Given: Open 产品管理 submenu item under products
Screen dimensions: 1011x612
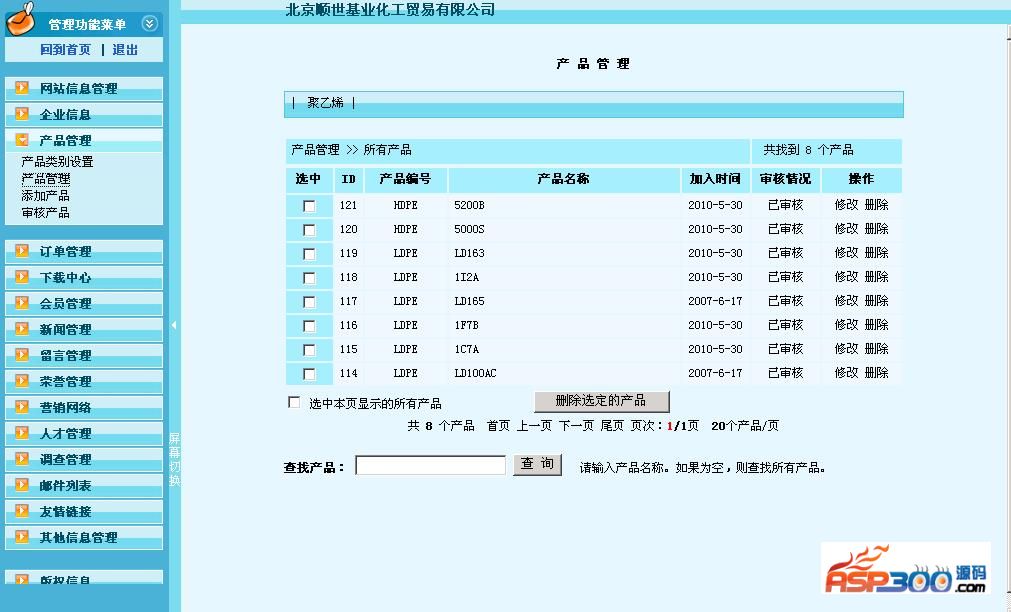Looking at the screenshot, I should 46,179.
